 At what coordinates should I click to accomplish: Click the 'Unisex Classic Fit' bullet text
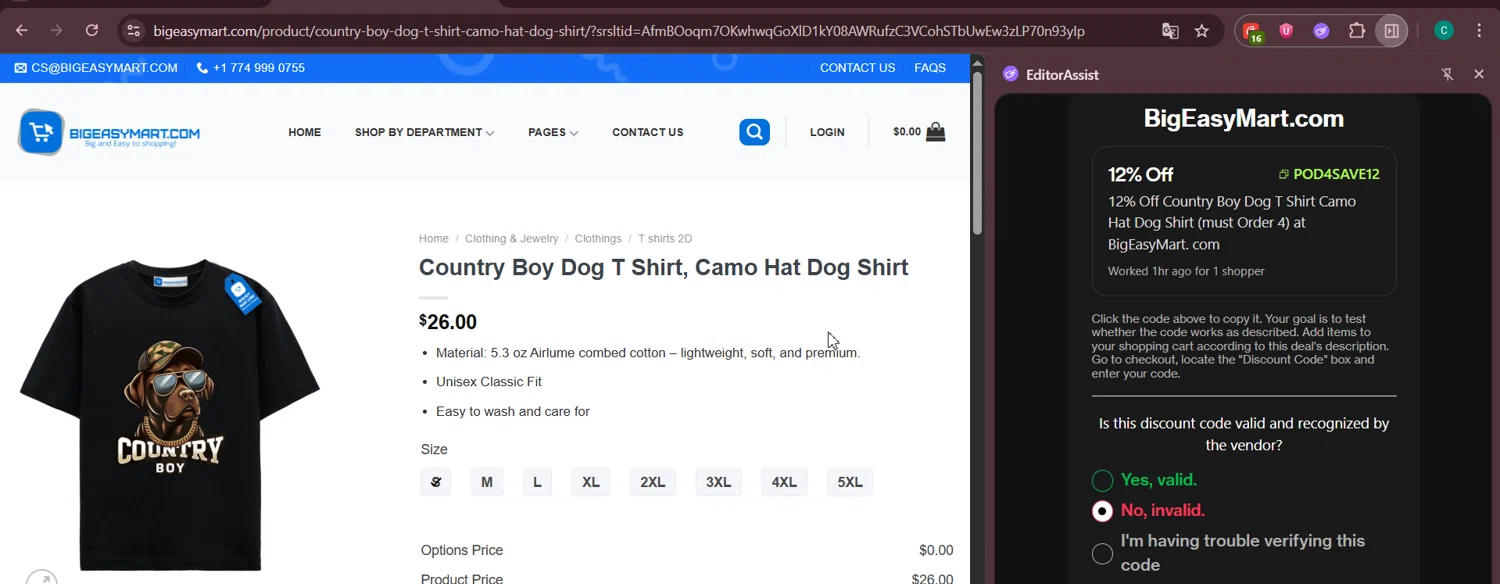pyautogui.click(x=489, y=382)
